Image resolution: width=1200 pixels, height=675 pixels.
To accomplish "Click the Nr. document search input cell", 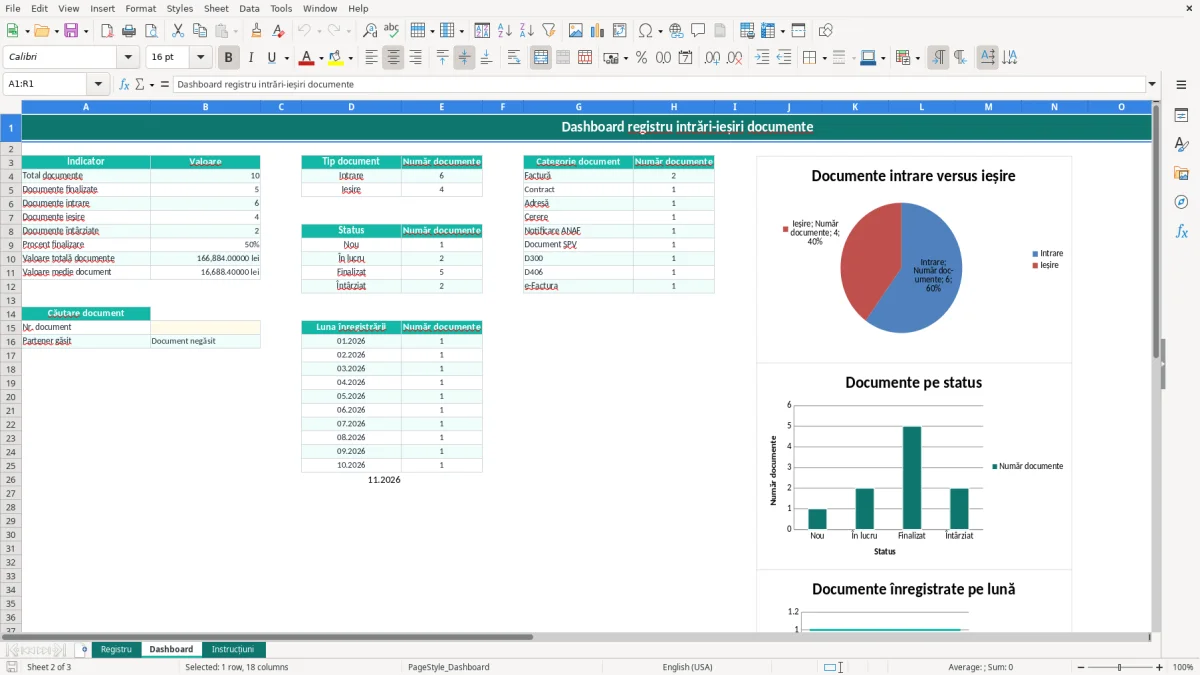I will (x=205, y=327).
